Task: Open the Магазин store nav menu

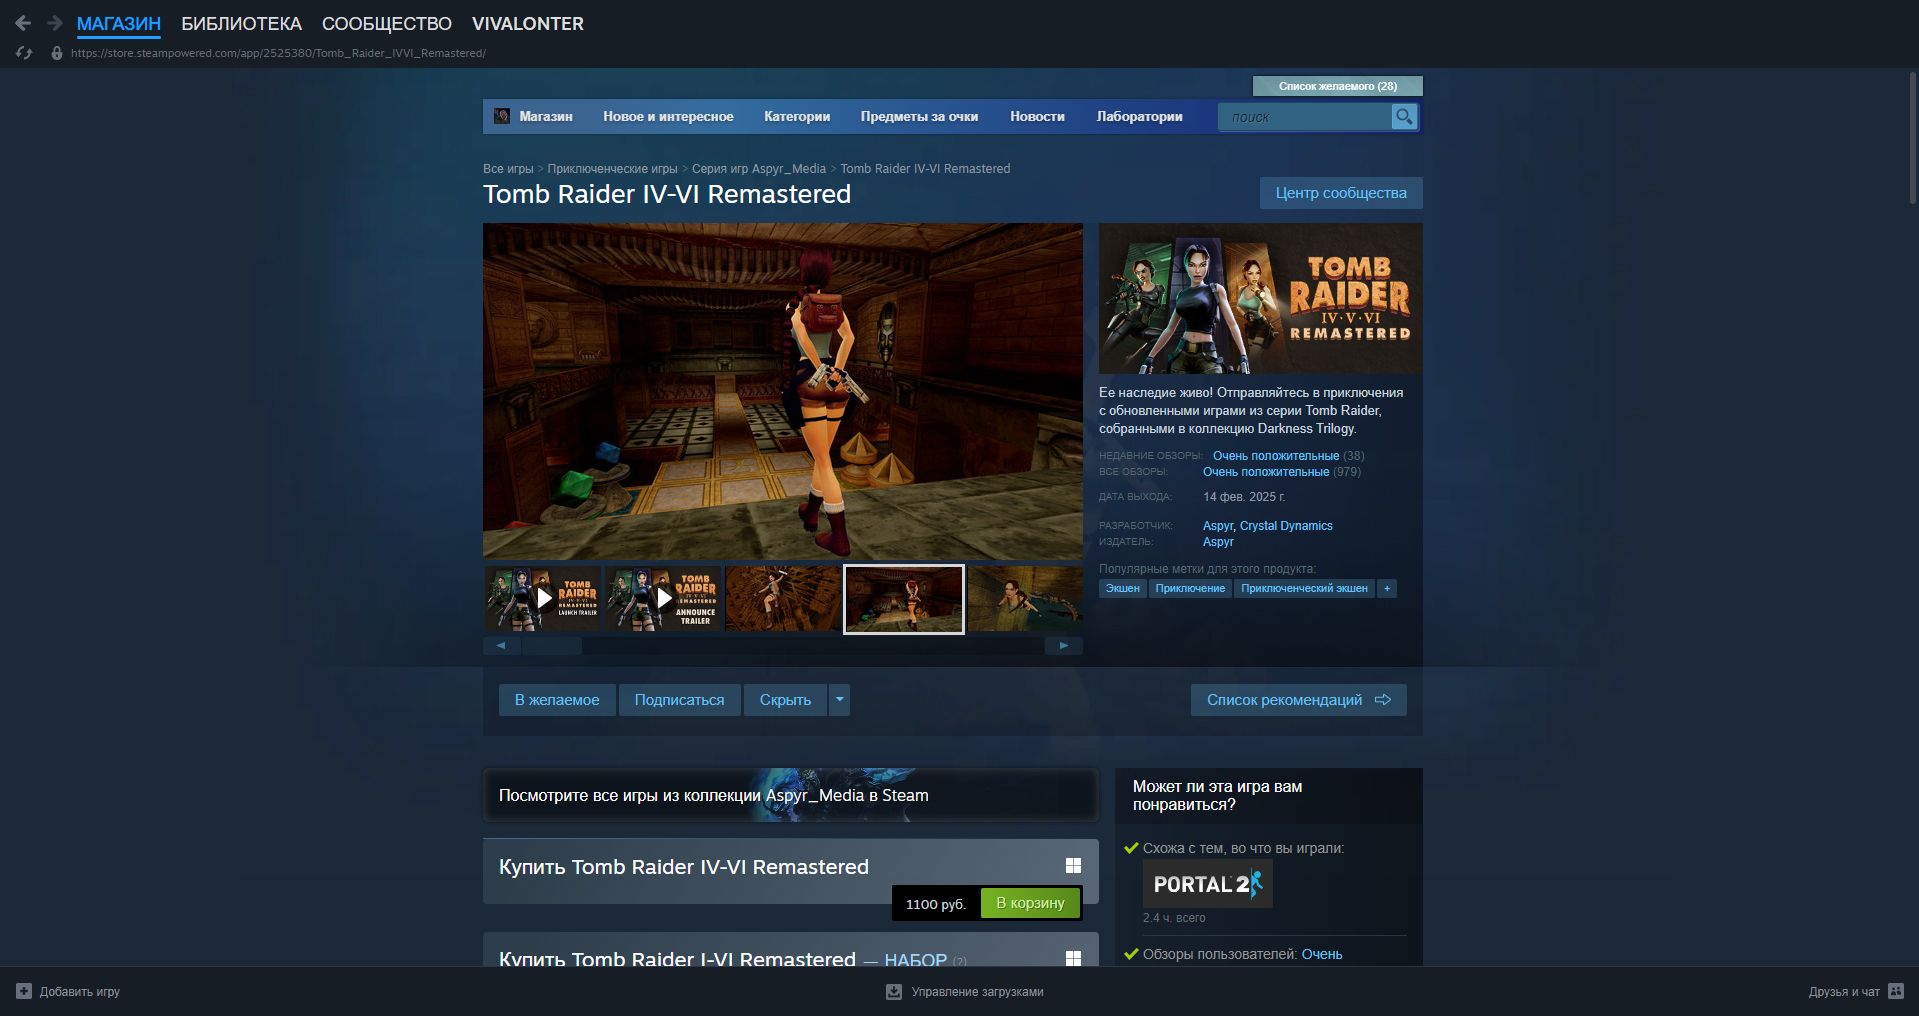Action: click(546, 117)
